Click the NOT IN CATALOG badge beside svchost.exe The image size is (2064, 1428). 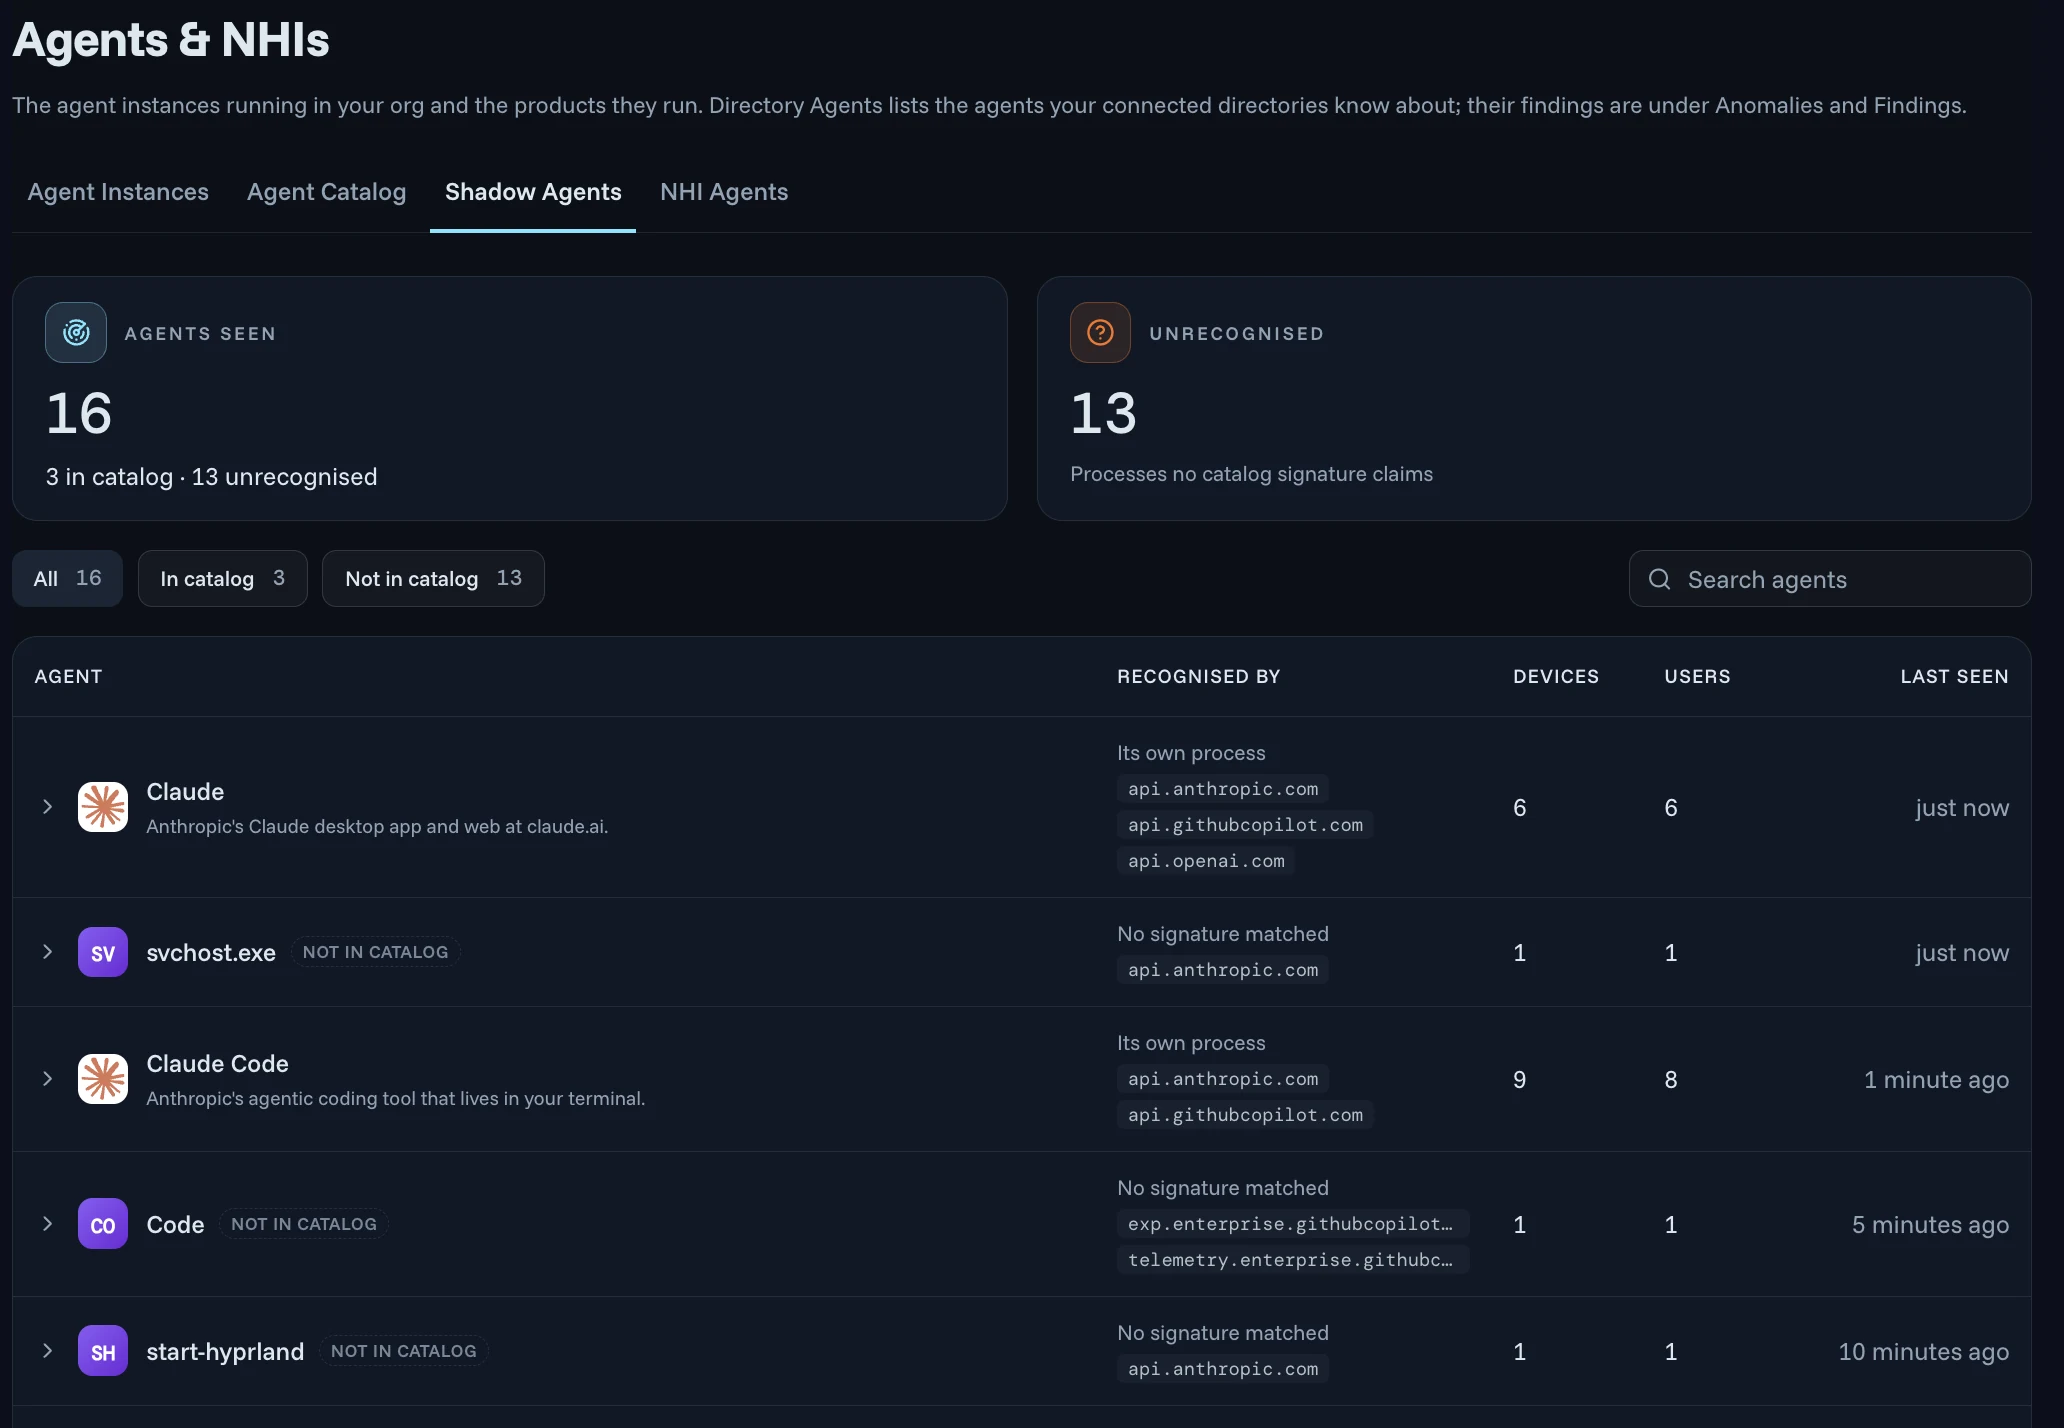coord(375,952)
